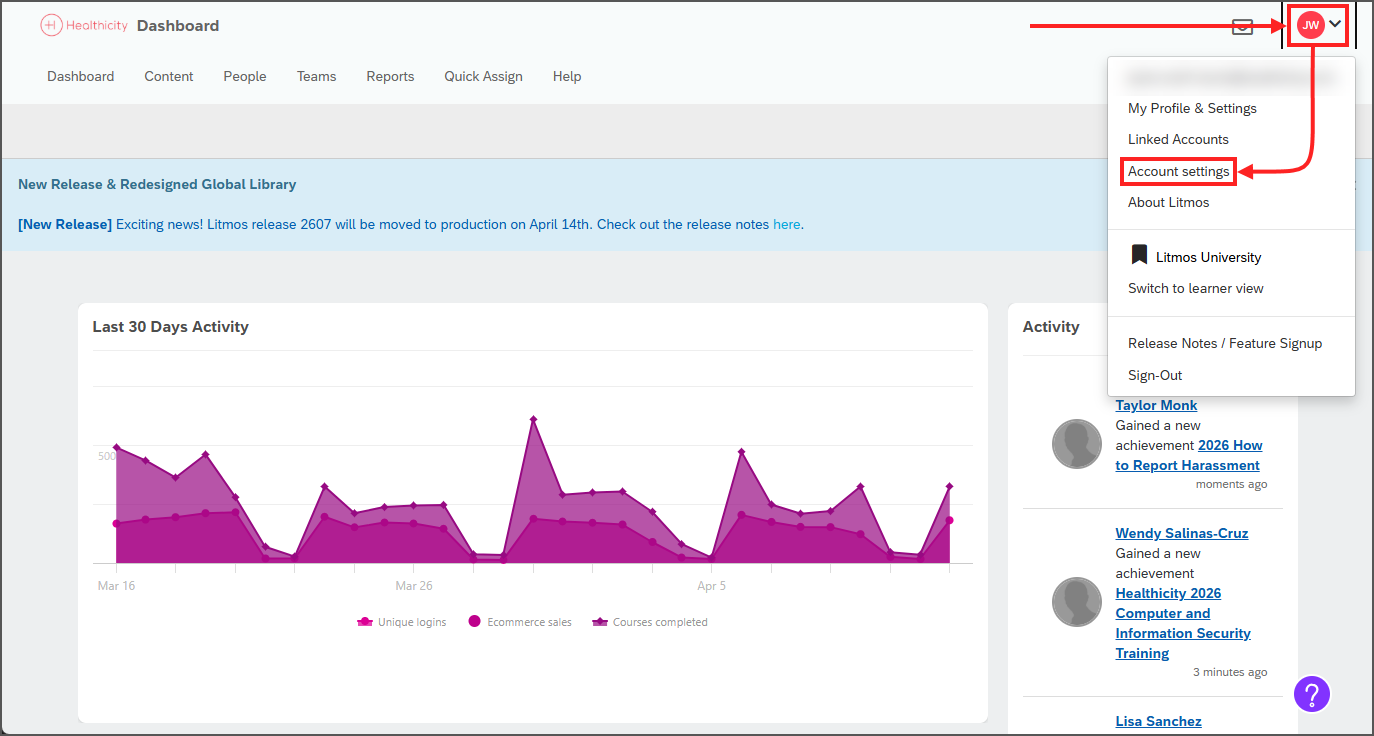Click the Healthicity logo

pyautogui.click(x=84, y=25)
